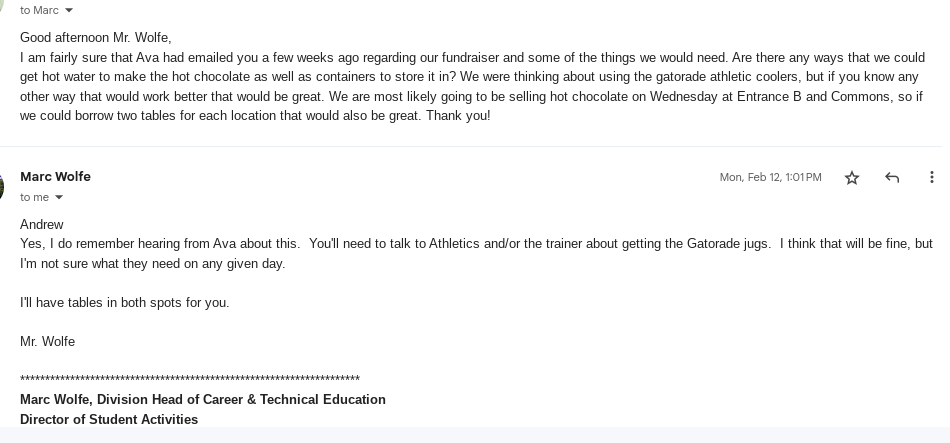Click the "Andrew" salutation in the reply
950x443 pixels.
click(x=42, y=224)
